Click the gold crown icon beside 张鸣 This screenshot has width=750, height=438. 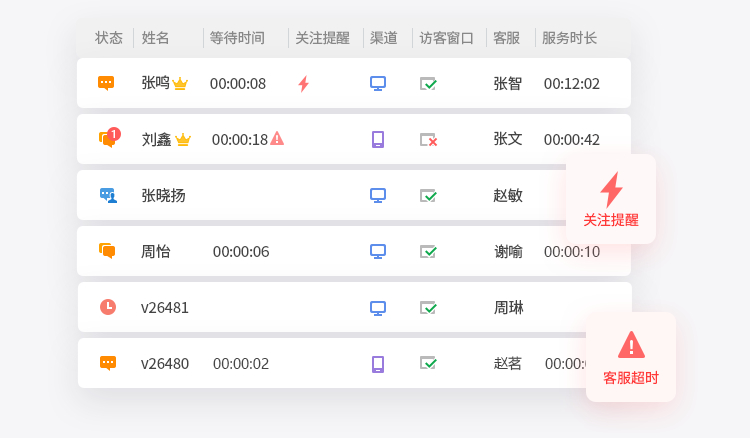180,84
